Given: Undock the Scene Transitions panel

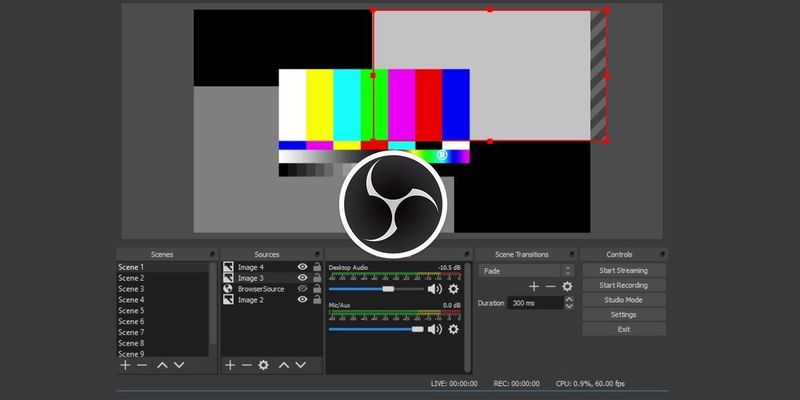Looking at the screenshot, I should 571,254.
